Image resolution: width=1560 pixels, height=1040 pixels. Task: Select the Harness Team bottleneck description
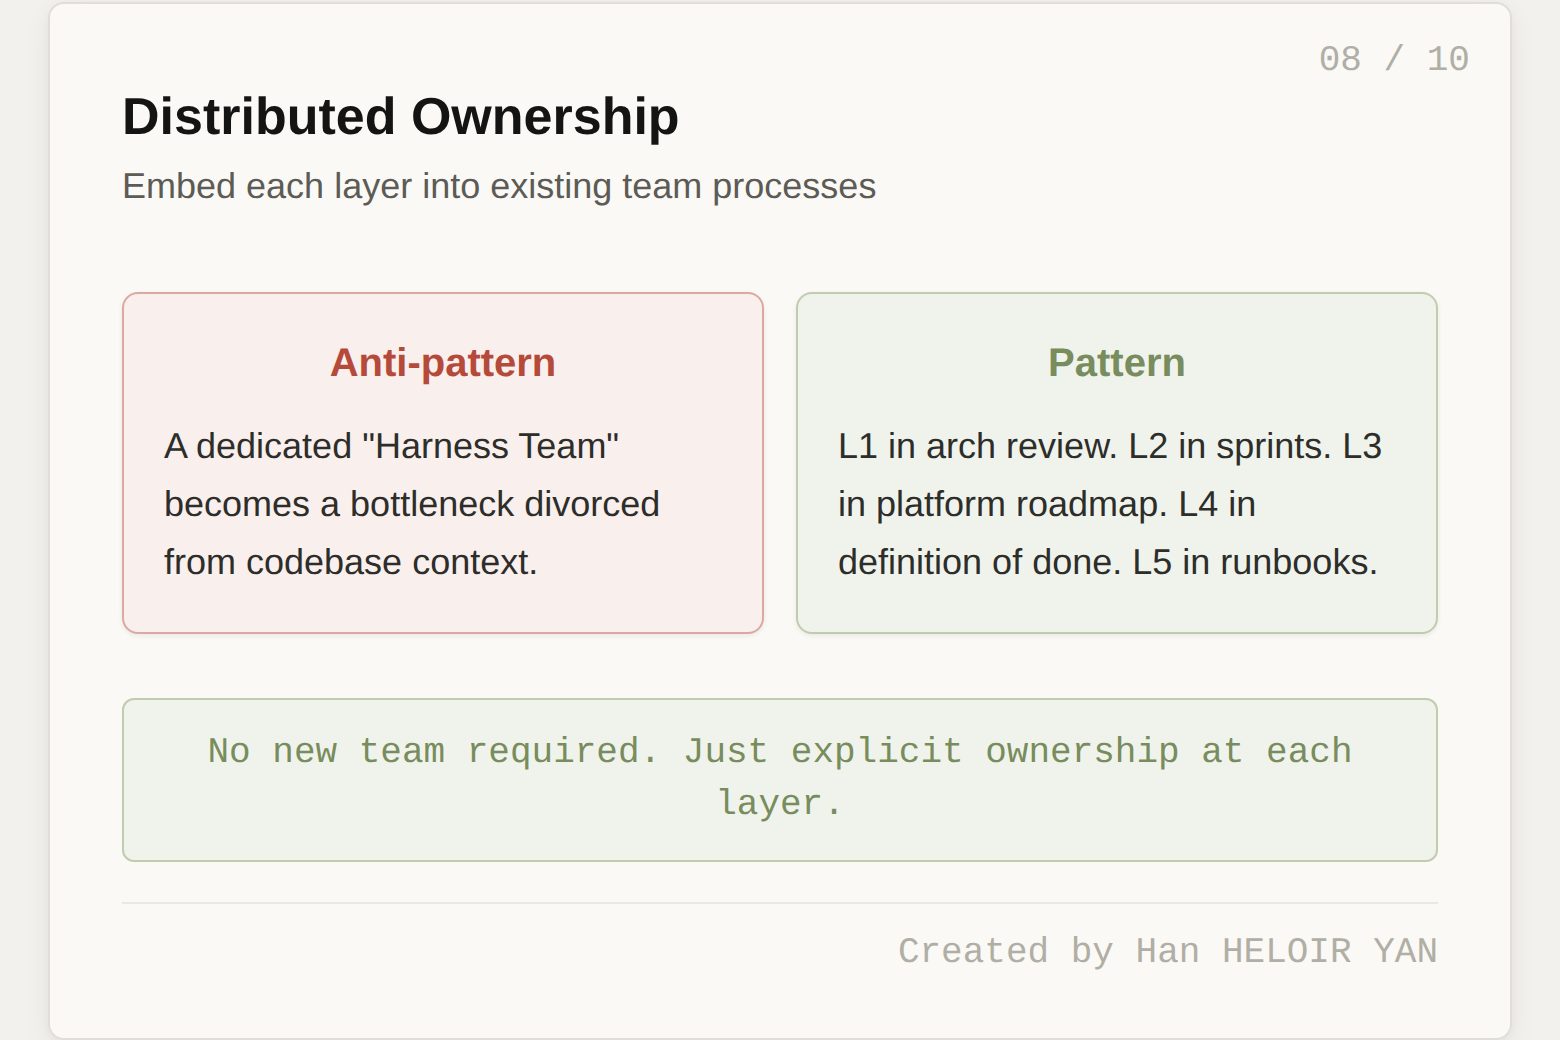[x=412, y=504]
